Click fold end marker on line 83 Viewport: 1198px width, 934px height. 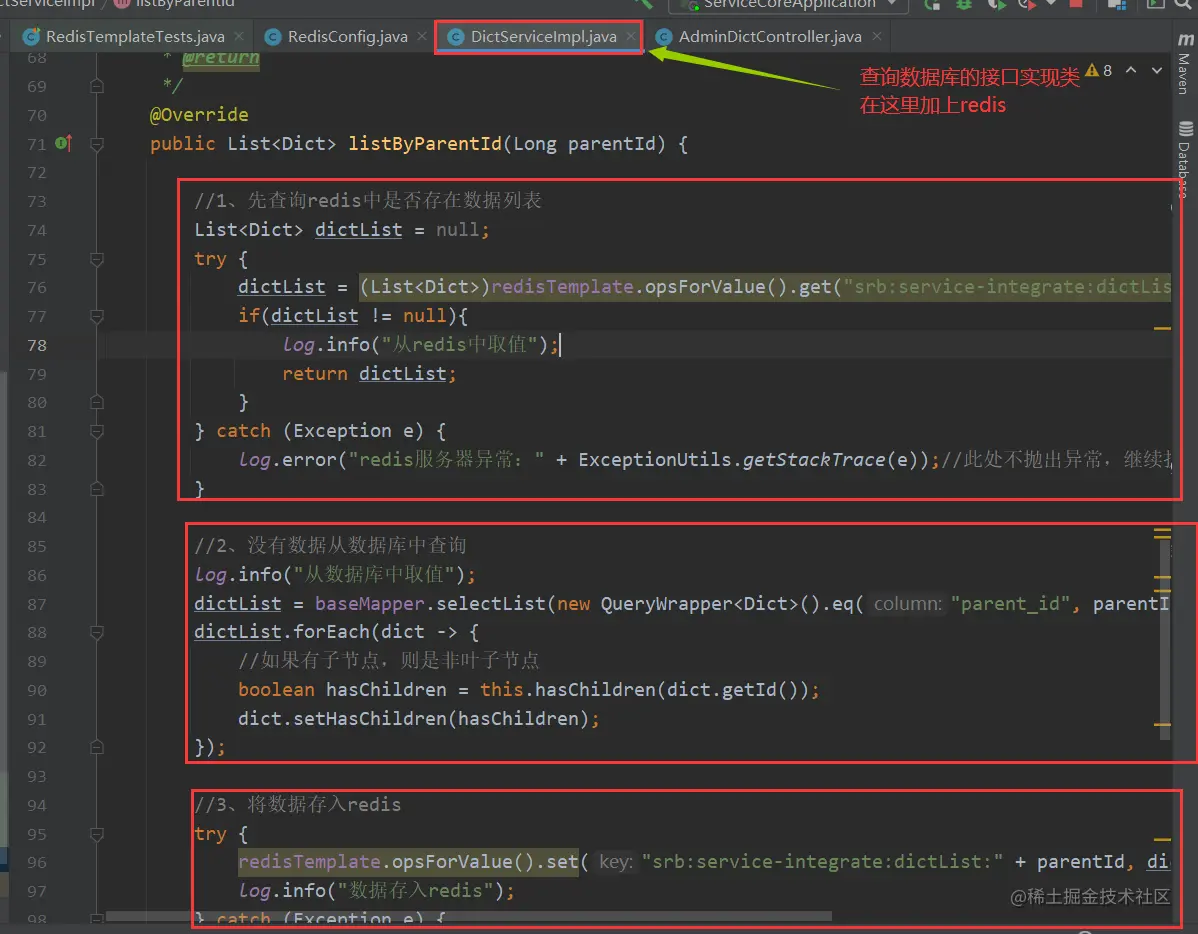coord(97,489)
